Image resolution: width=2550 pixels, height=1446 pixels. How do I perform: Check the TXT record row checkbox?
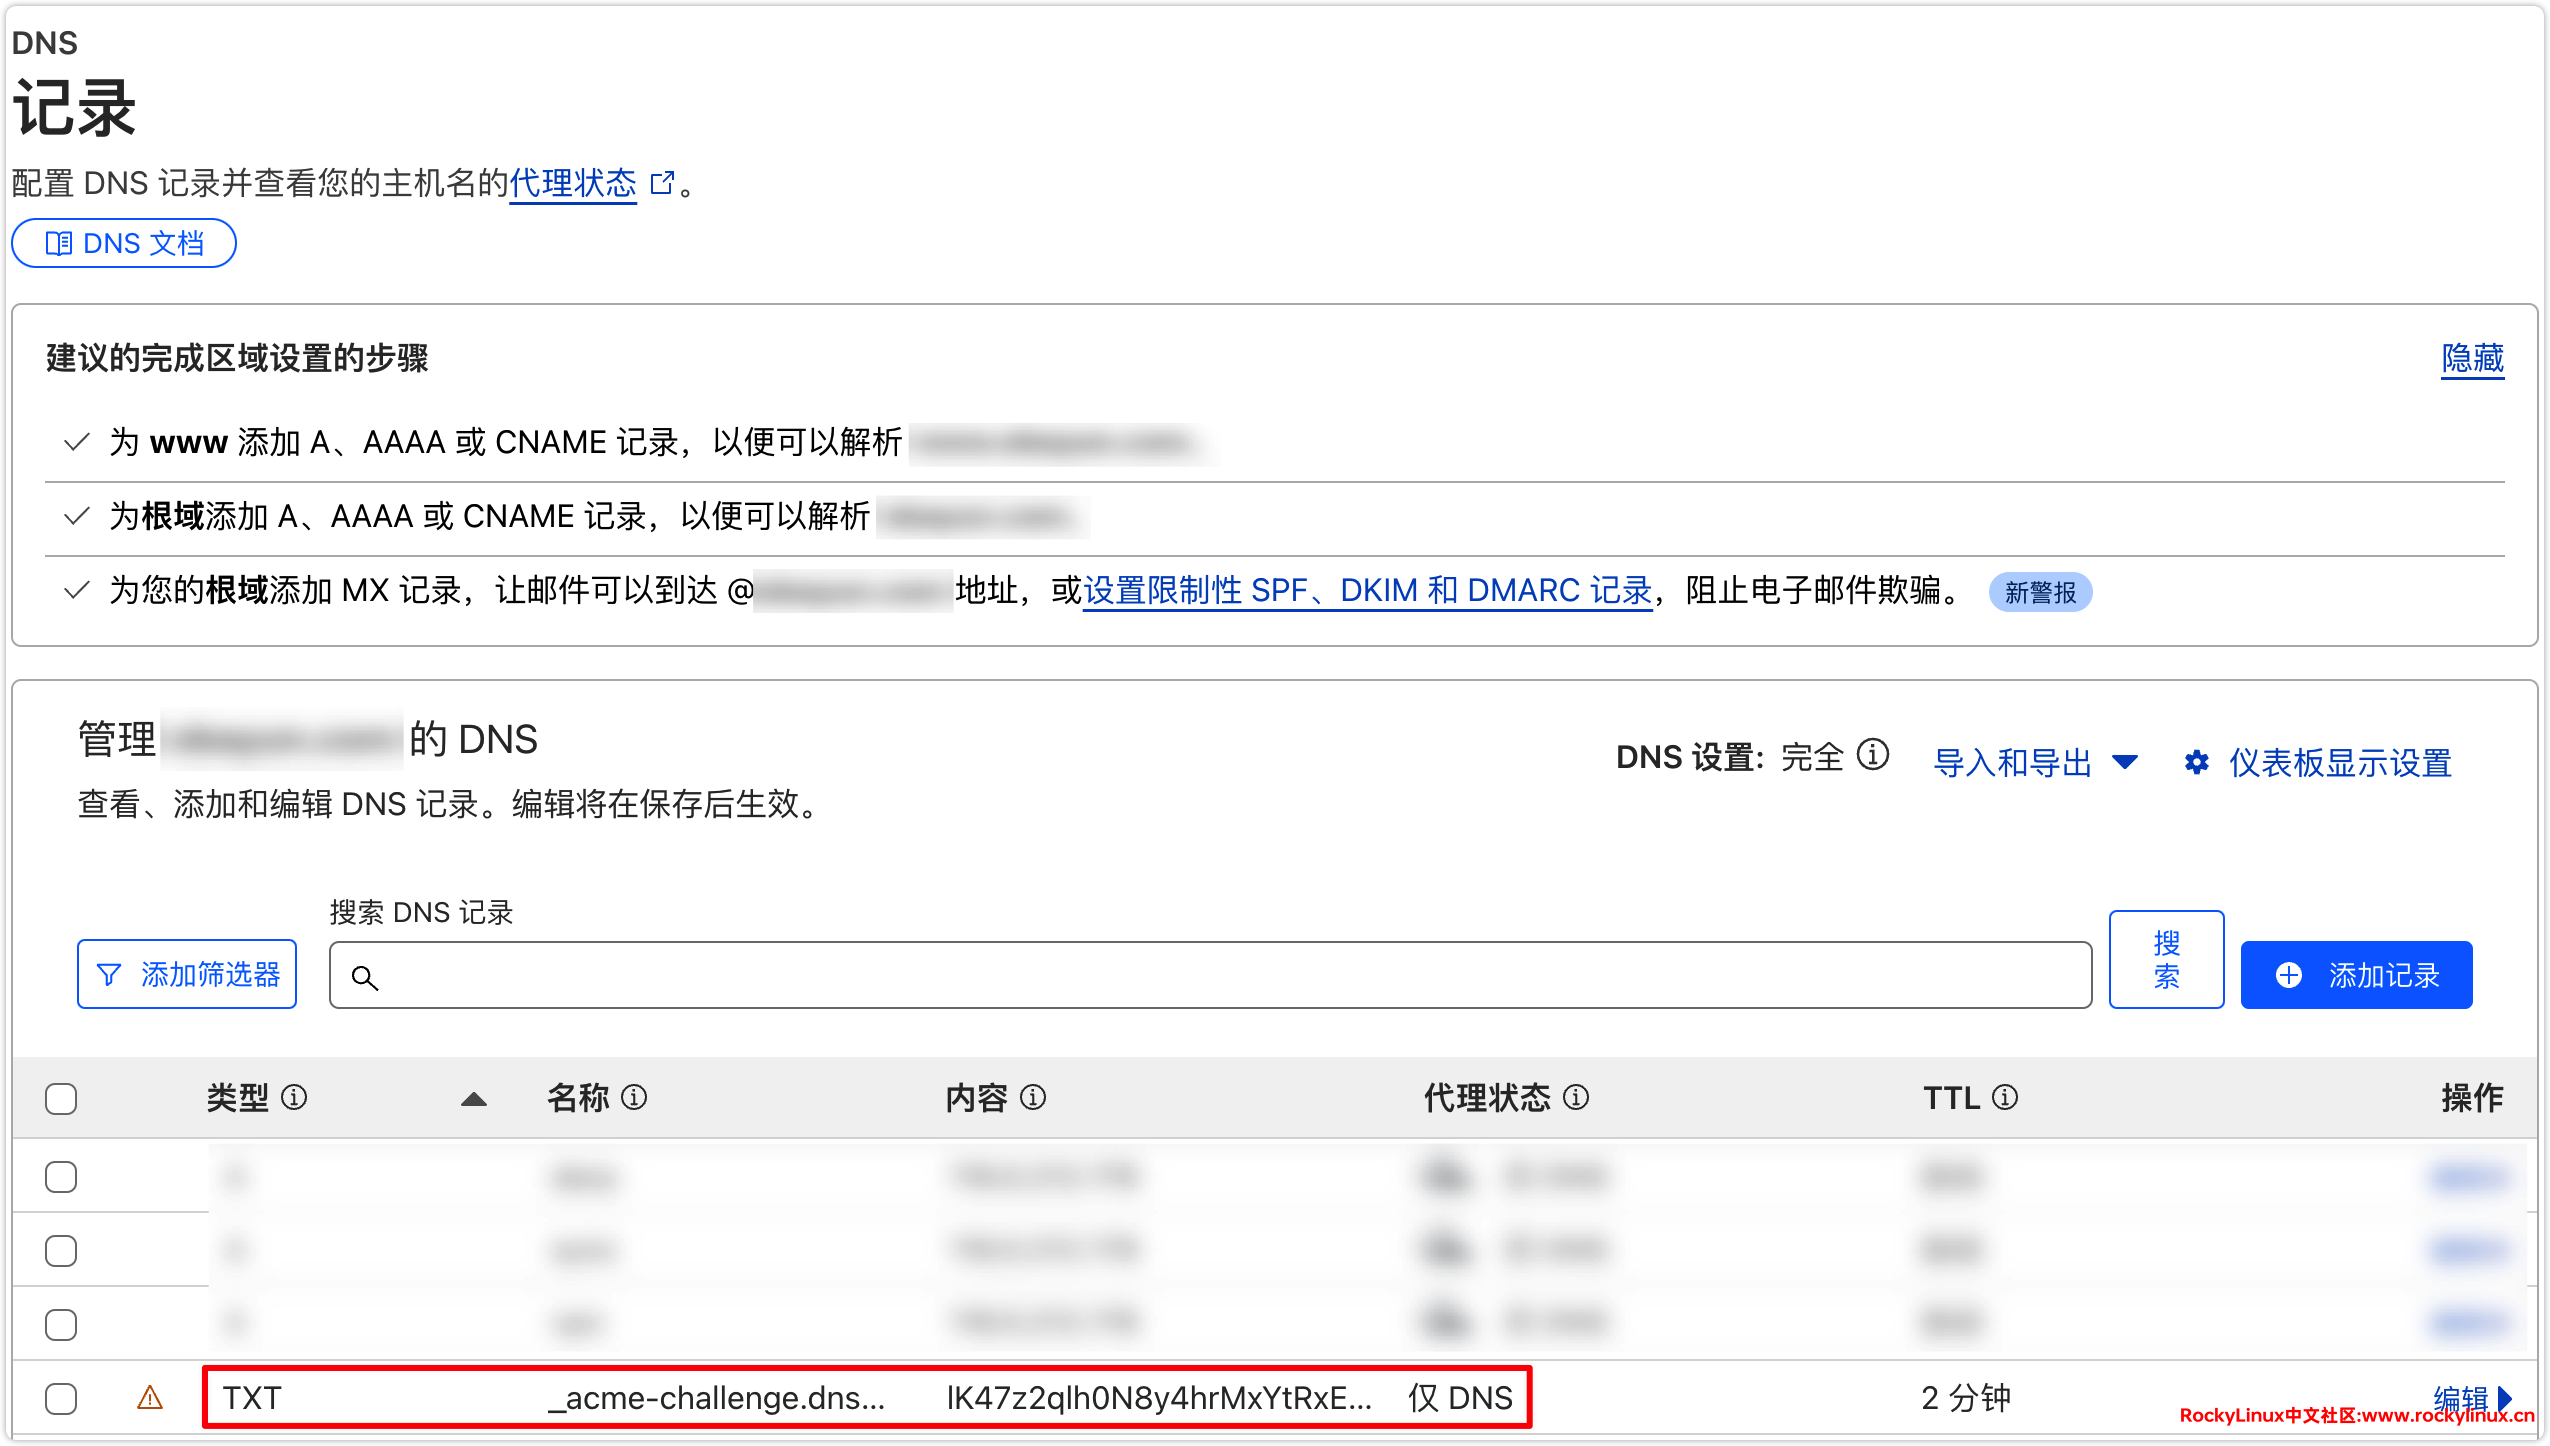tap(61, 1398)
